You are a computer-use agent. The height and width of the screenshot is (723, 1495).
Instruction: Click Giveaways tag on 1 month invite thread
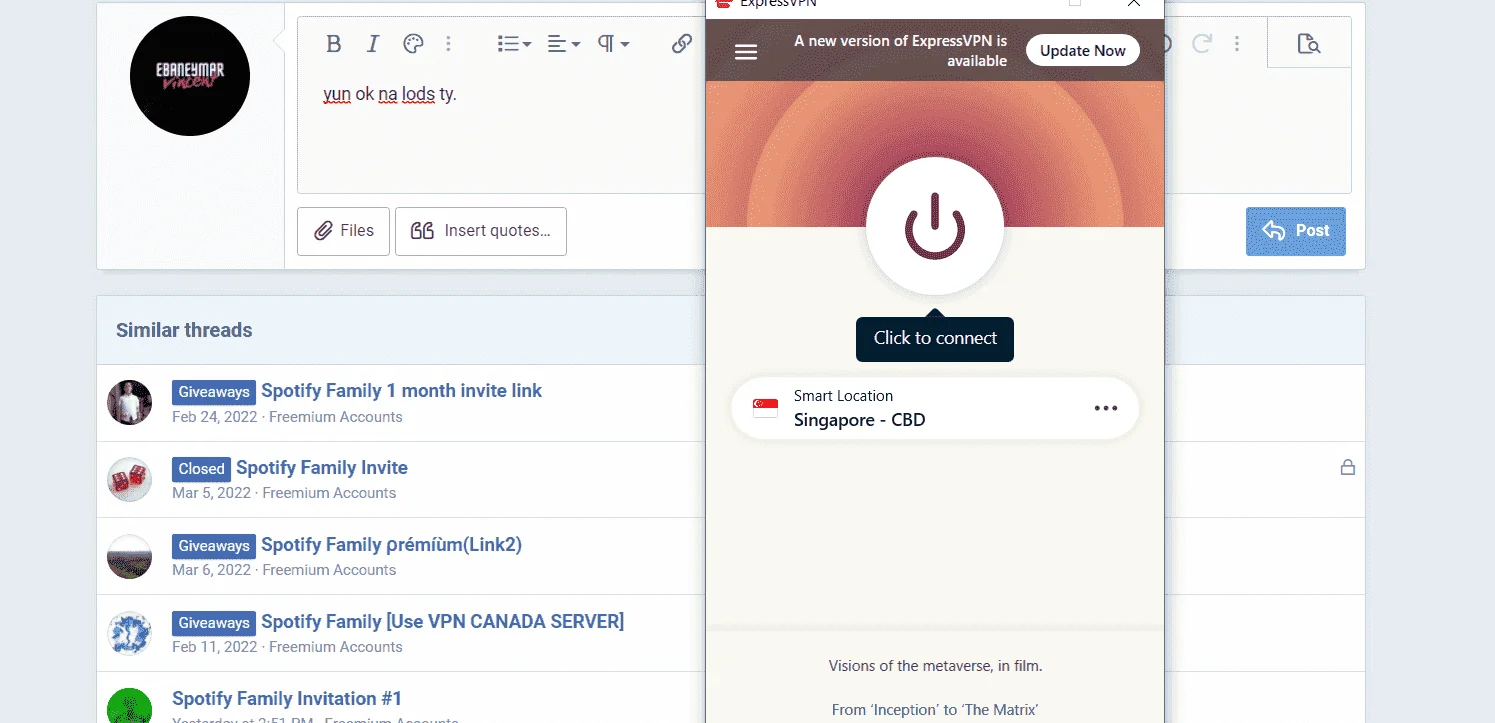pyautogui.click(x=214, y=392)
